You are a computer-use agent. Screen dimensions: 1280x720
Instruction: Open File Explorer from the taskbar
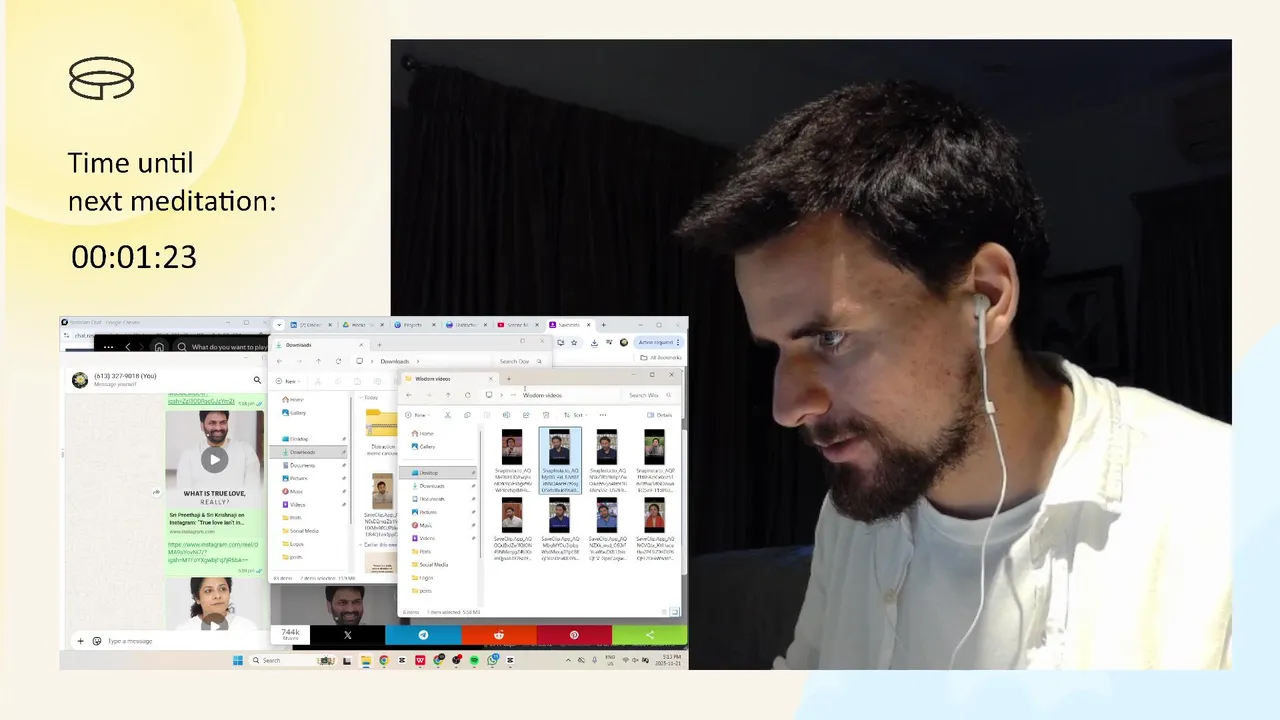pyautogui.click(x=366, y=660)
